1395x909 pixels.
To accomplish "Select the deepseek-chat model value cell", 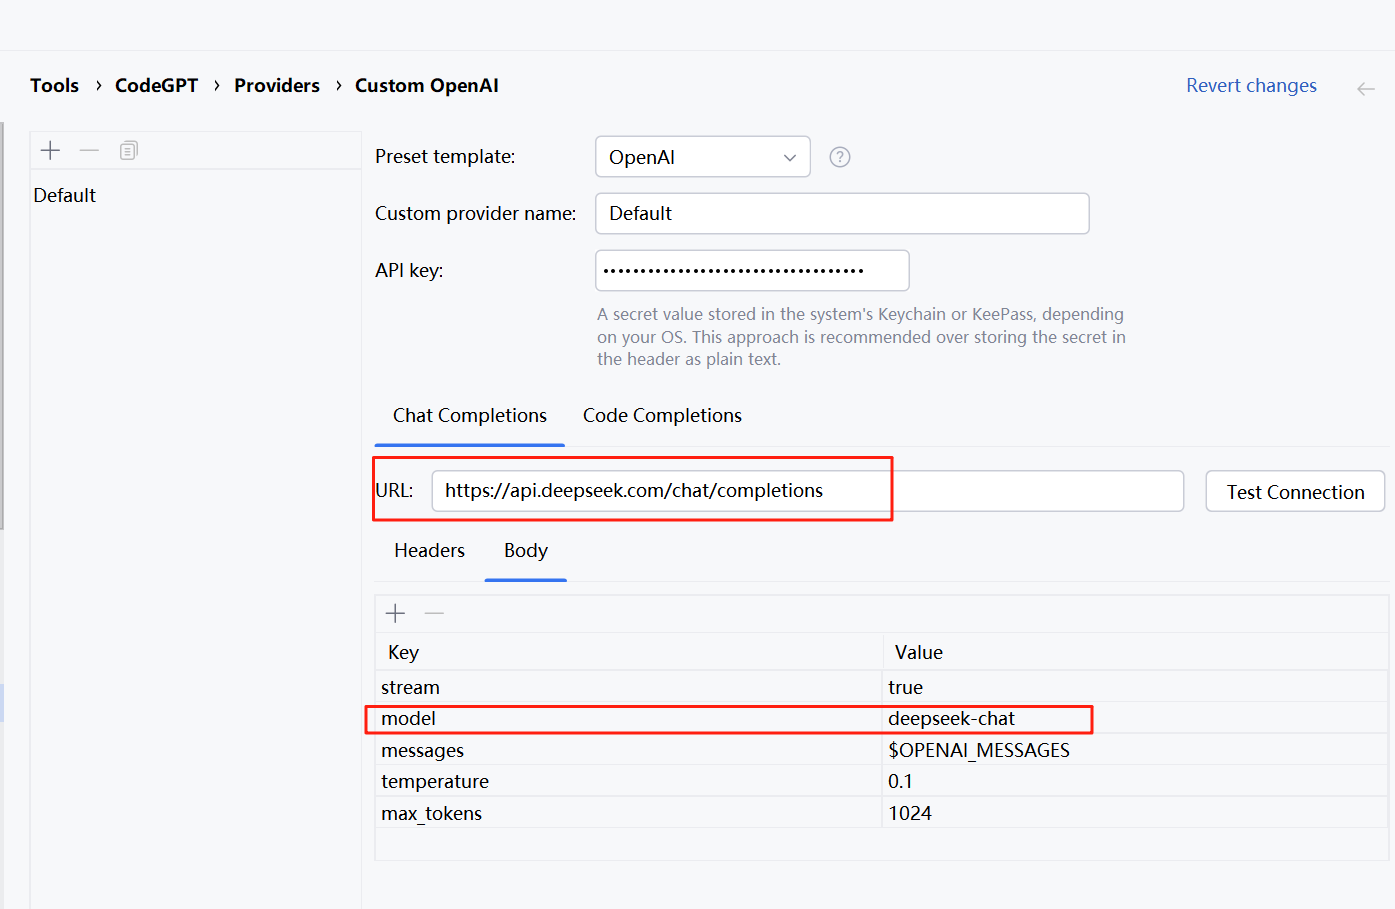I will (1134, 718).
